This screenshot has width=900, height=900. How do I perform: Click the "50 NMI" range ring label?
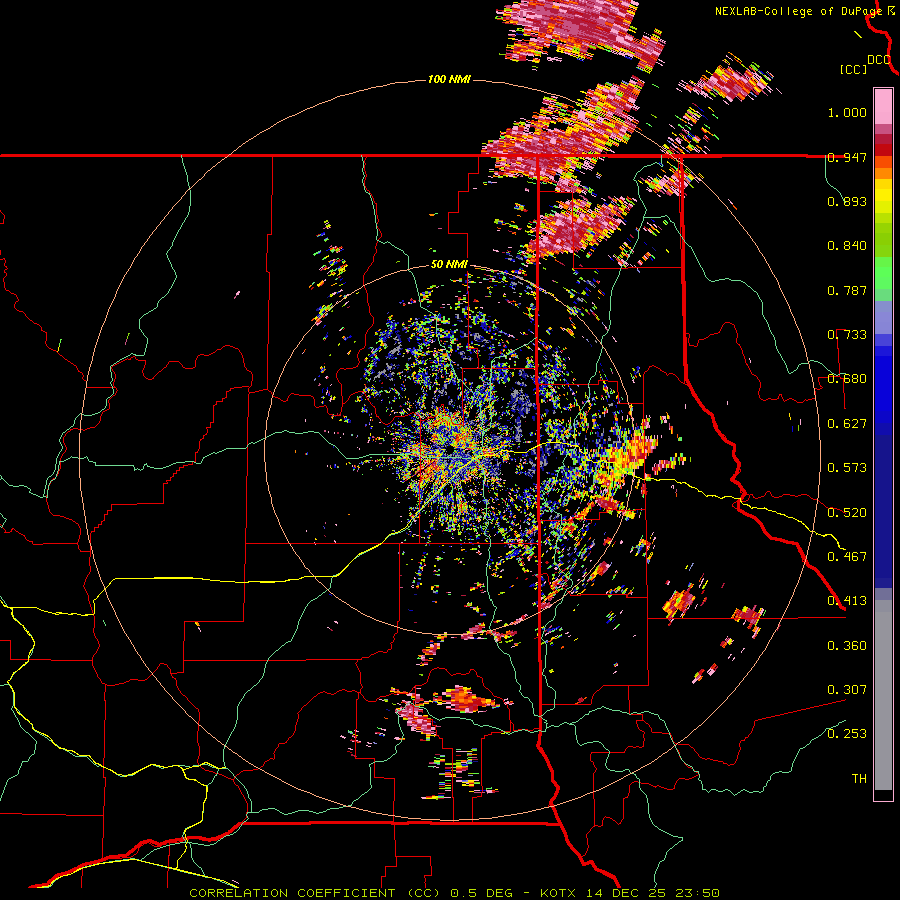click(x=449, y=265)
